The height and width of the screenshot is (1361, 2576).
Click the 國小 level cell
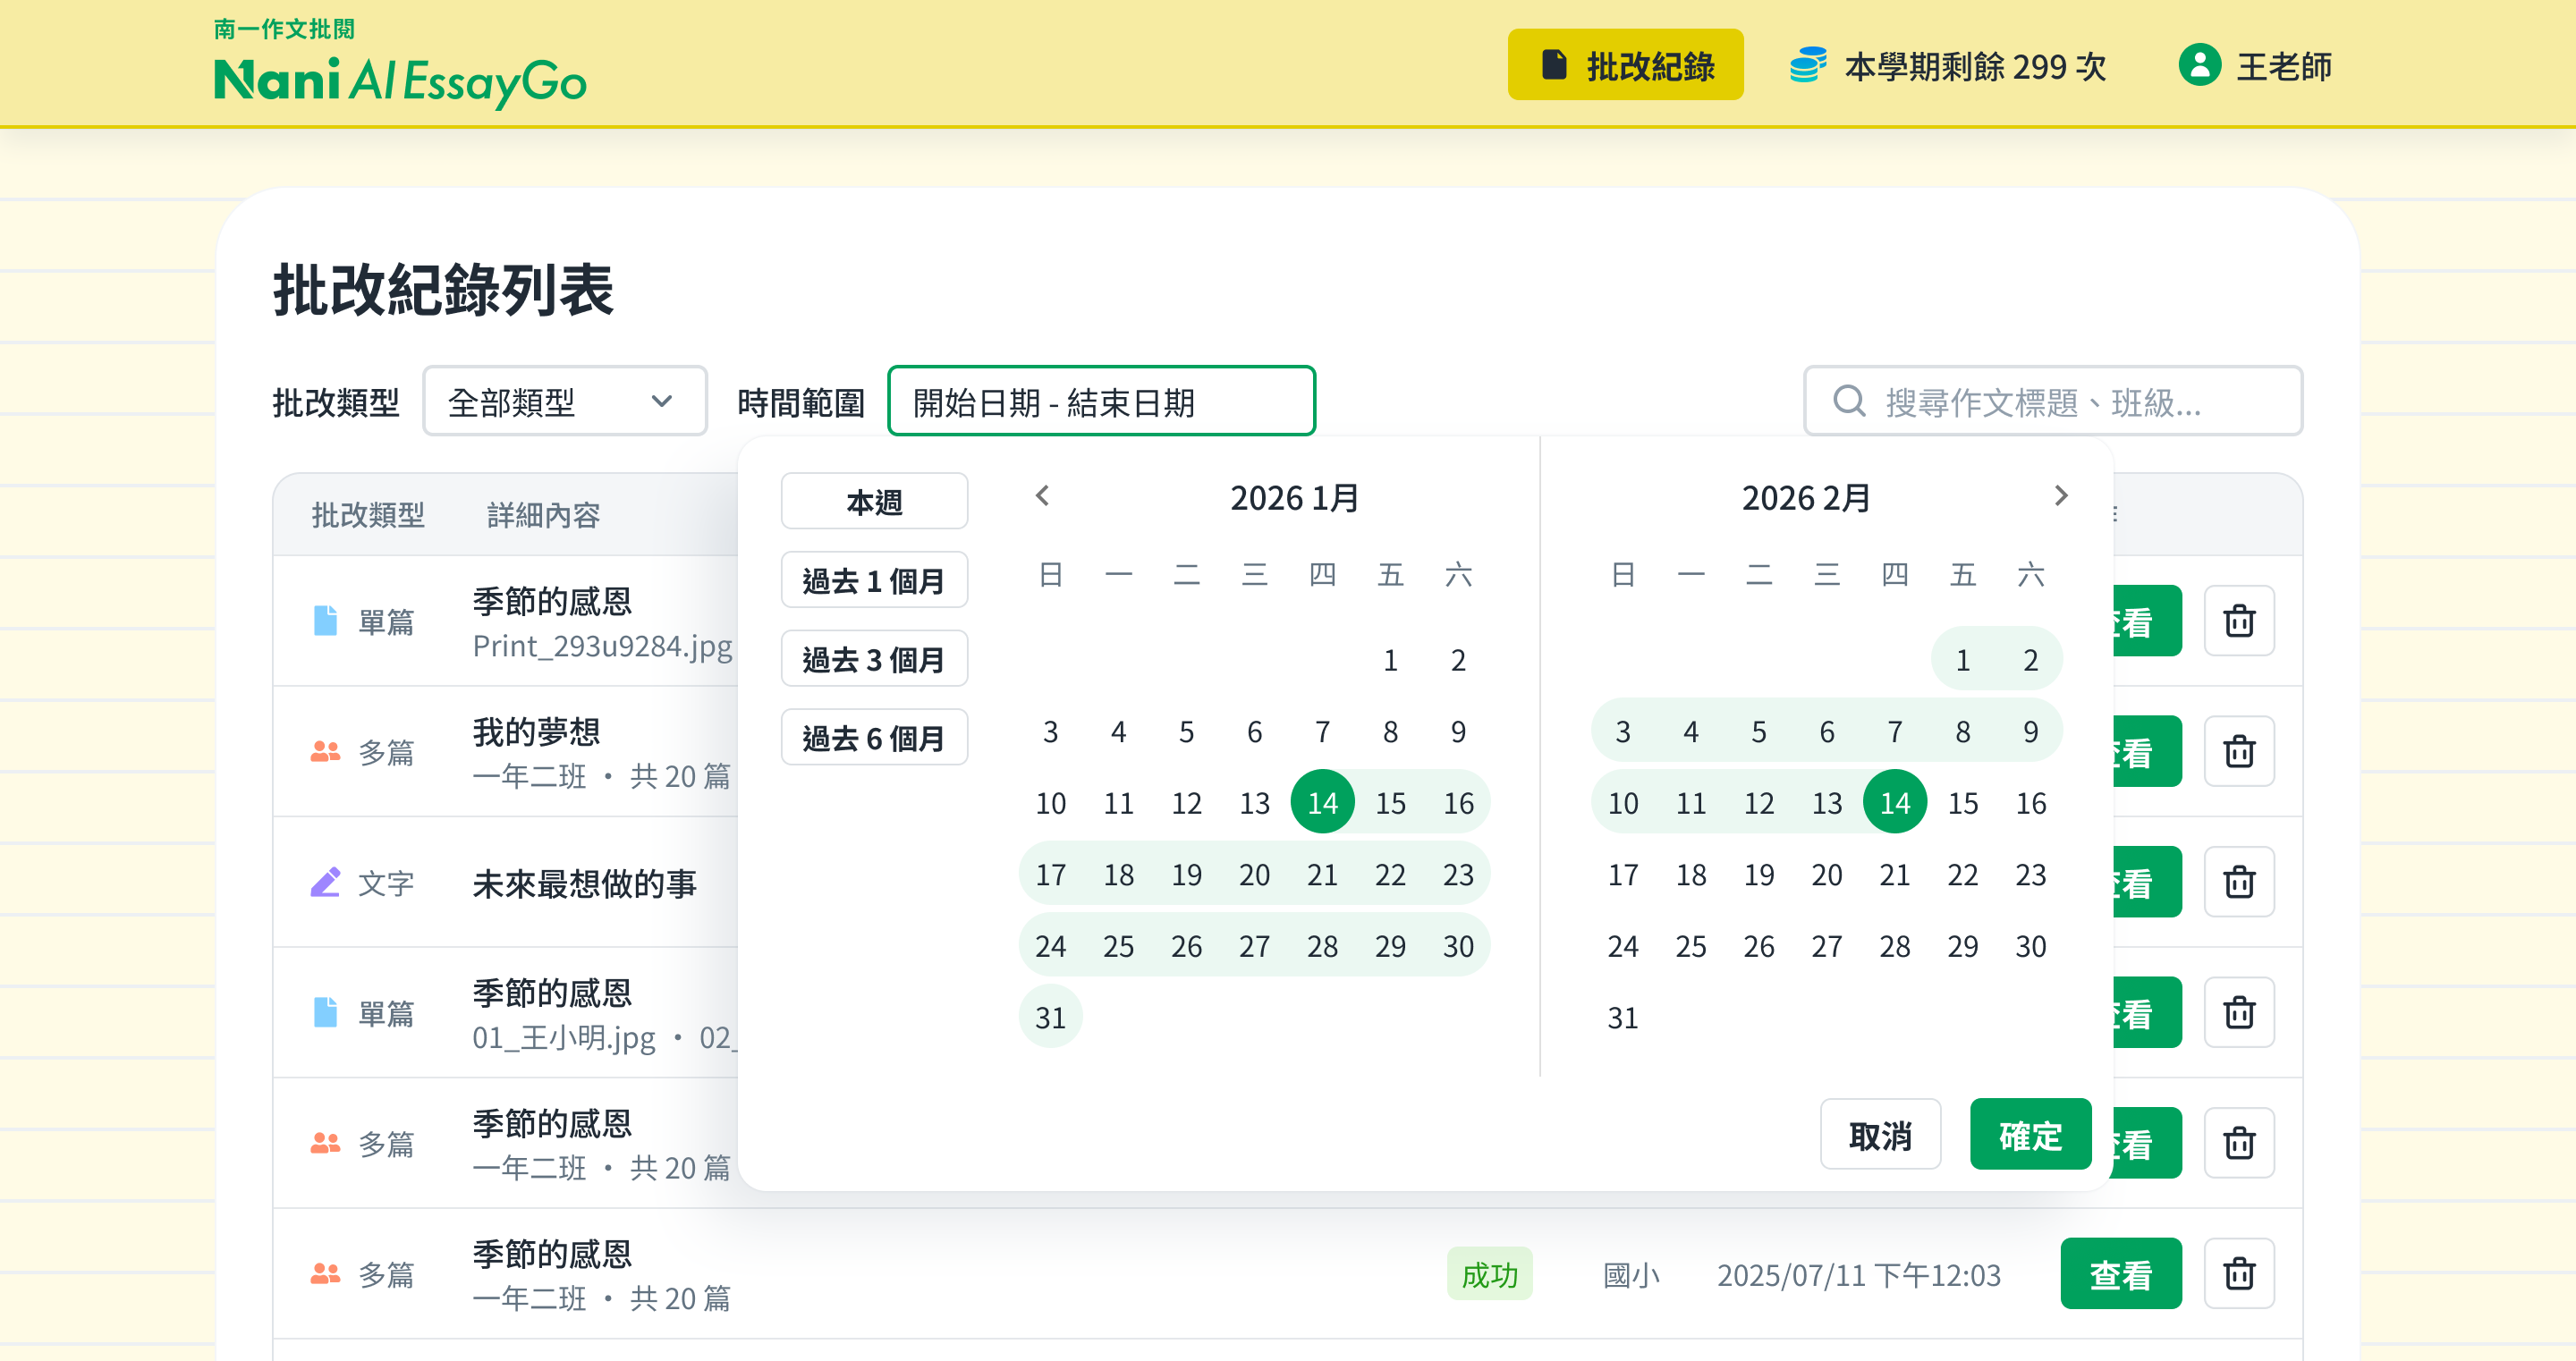click(x=1631, y=1274)
